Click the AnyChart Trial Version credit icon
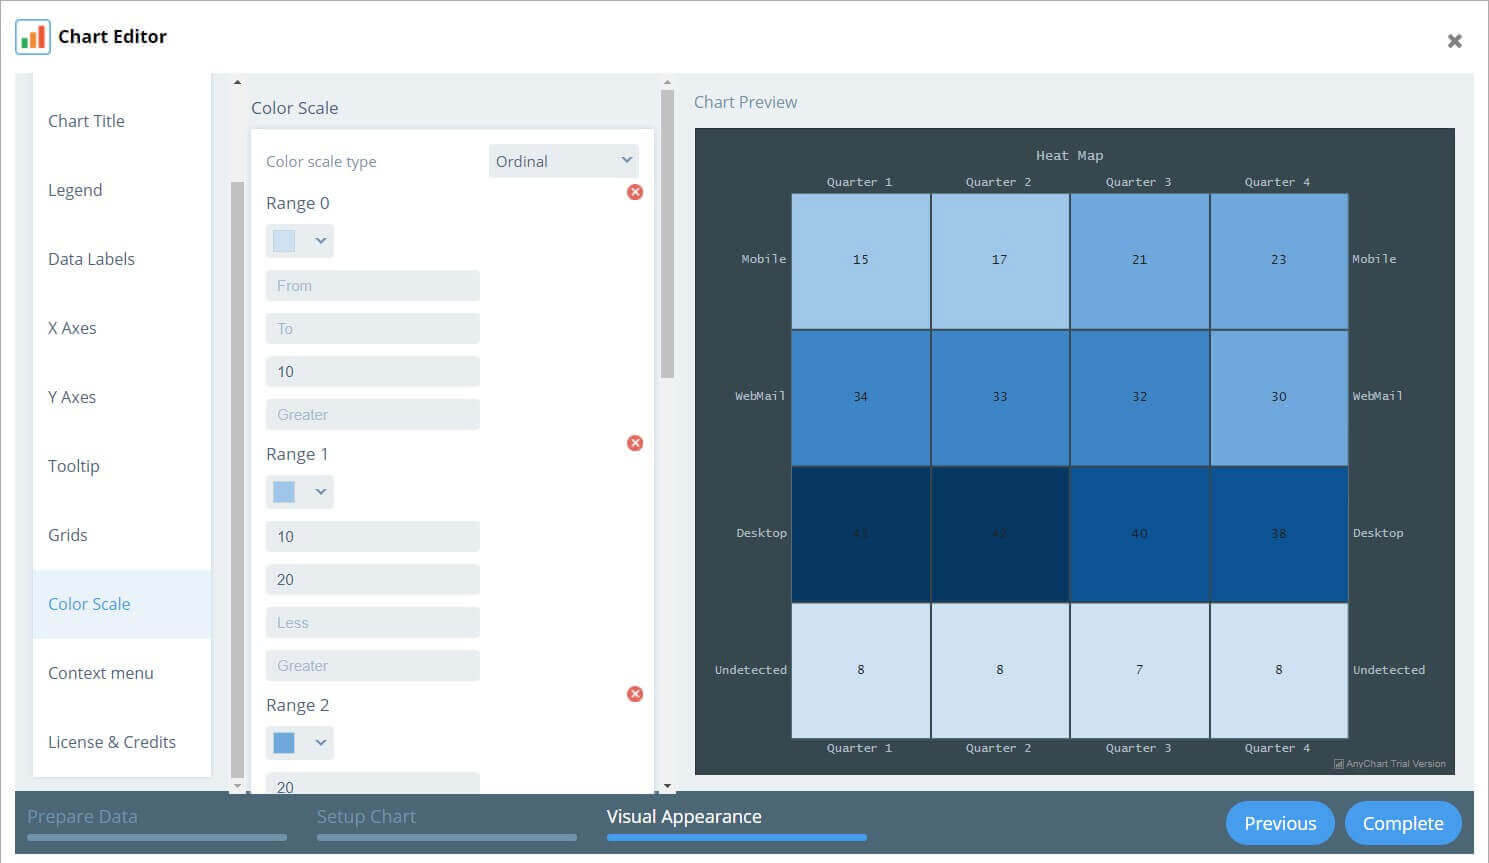Viewport: 1489px width, 863px height. [x=1338, y=764]
